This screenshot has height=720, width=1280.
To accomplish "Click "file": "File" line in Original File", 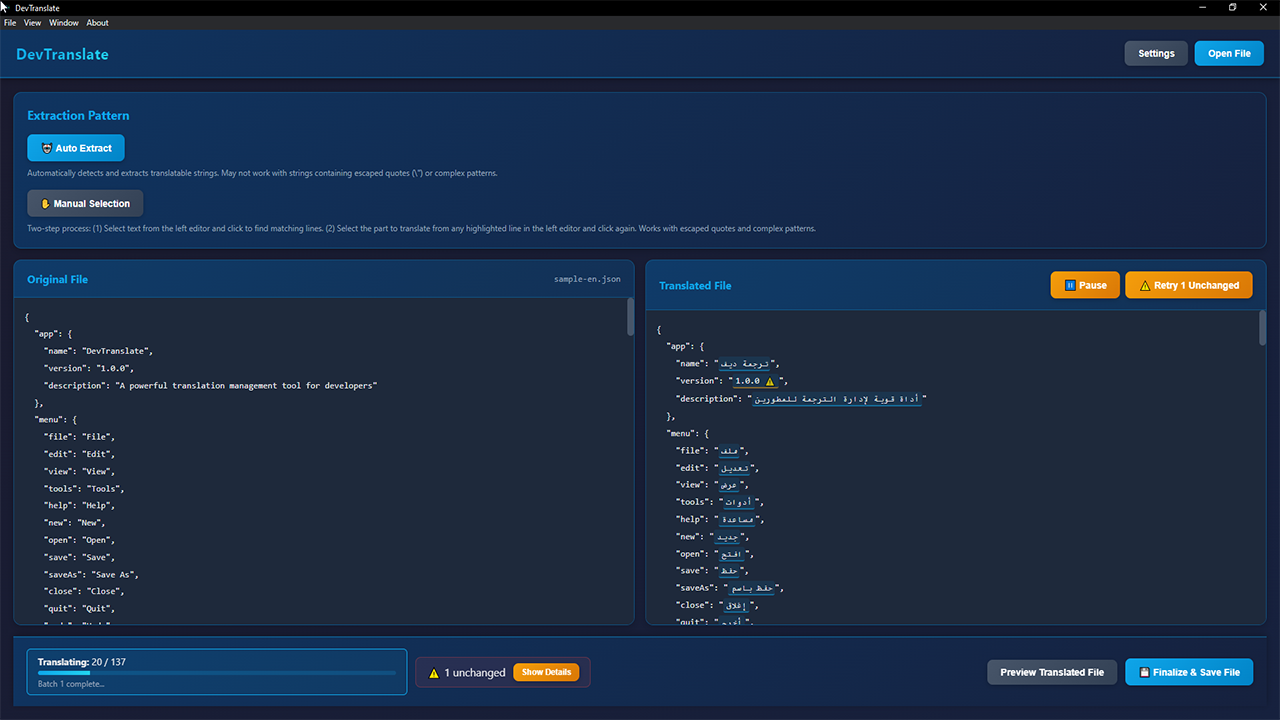I will pos(80,437).
